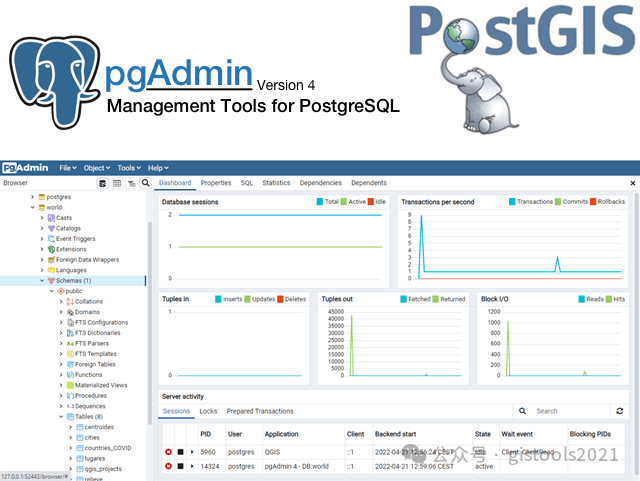The width and height of the screenshot is (640, 481).
Task: Expand the Casts tree node
Action: pyautogui.click(x=42, y=218)
